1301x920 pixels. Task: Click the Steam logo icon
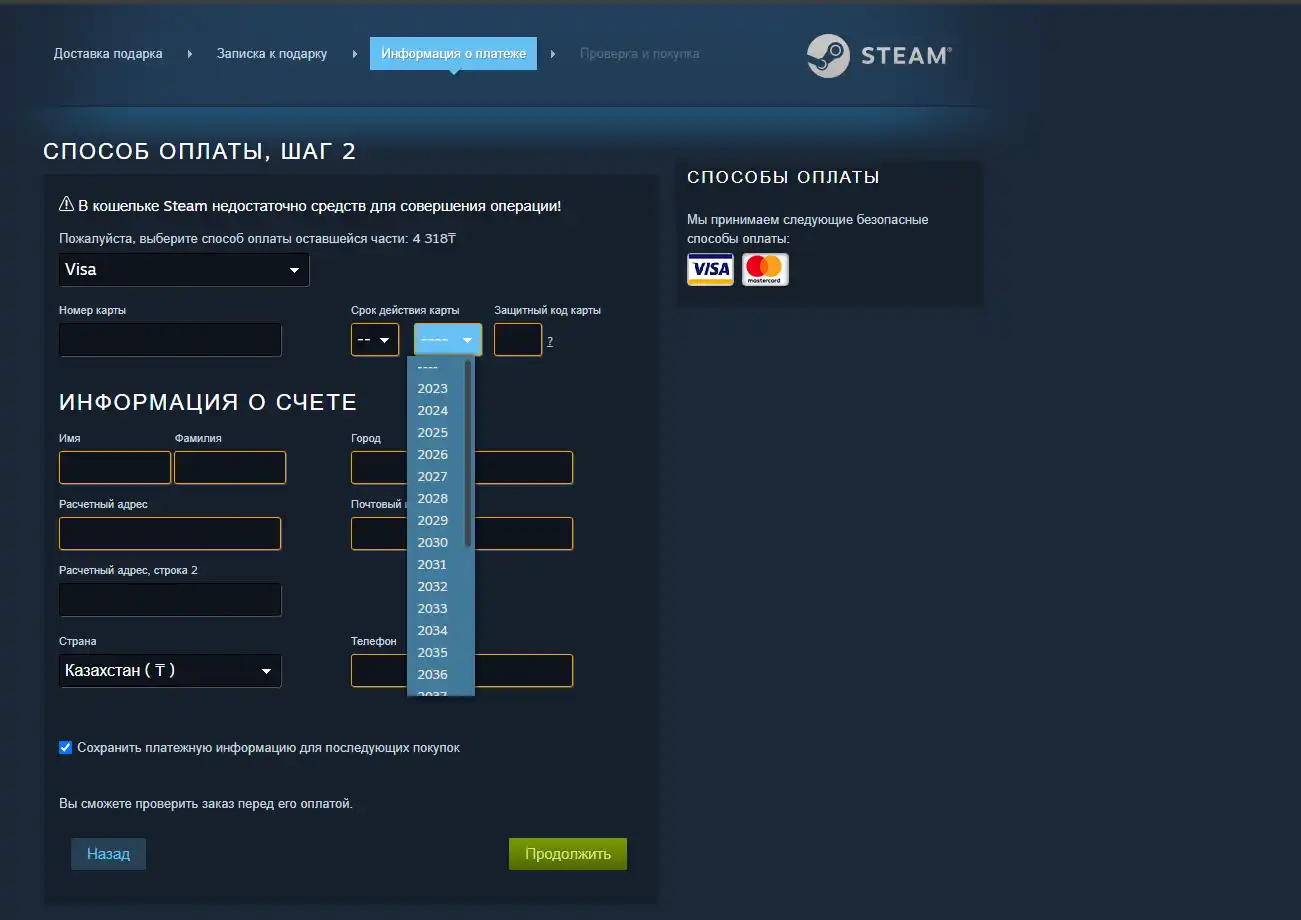tap(828, 55)
